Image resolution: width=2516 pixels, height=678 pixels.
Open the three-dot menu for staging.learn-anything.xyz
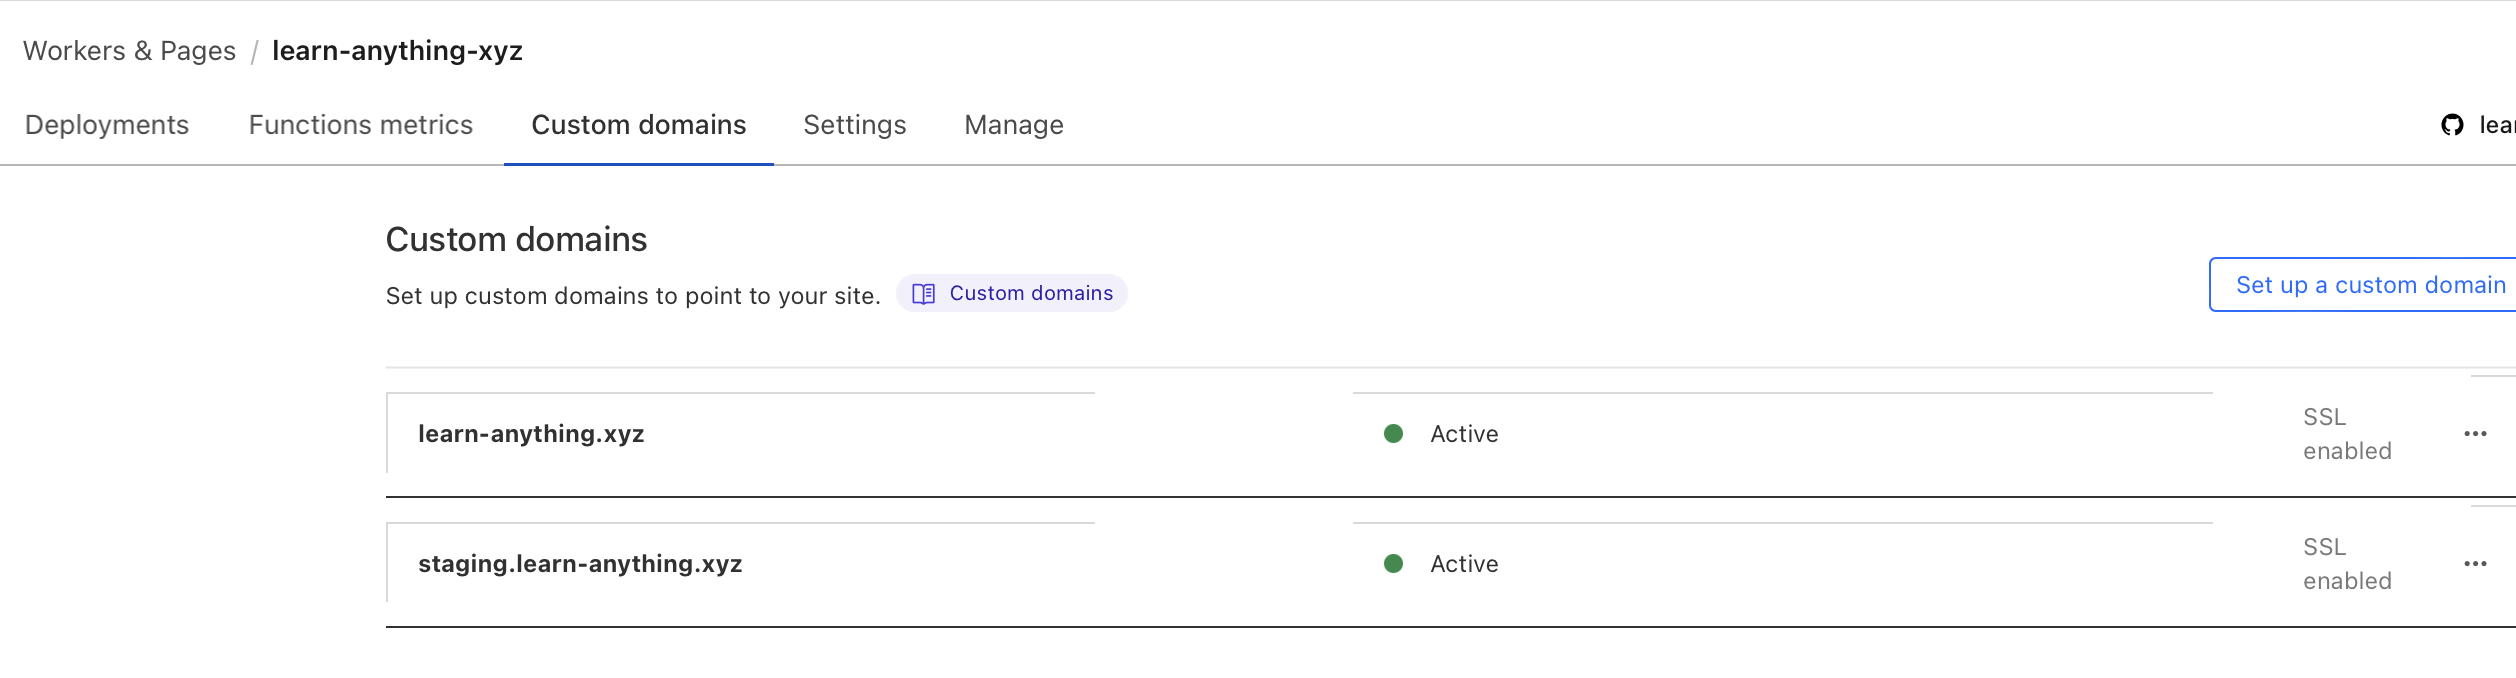tap(2475, 564)
